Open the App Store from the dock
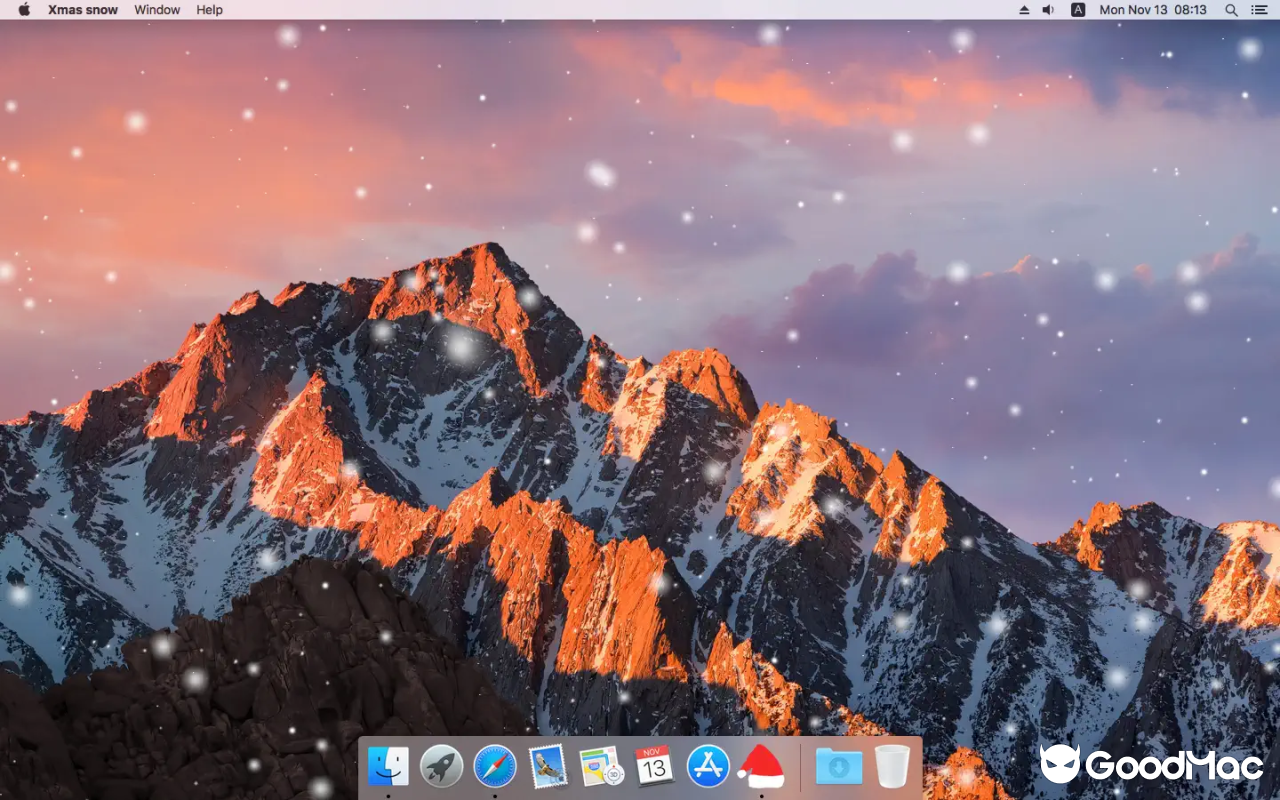The height and width of the screenshot is (800, 1280). click(708, 766)
